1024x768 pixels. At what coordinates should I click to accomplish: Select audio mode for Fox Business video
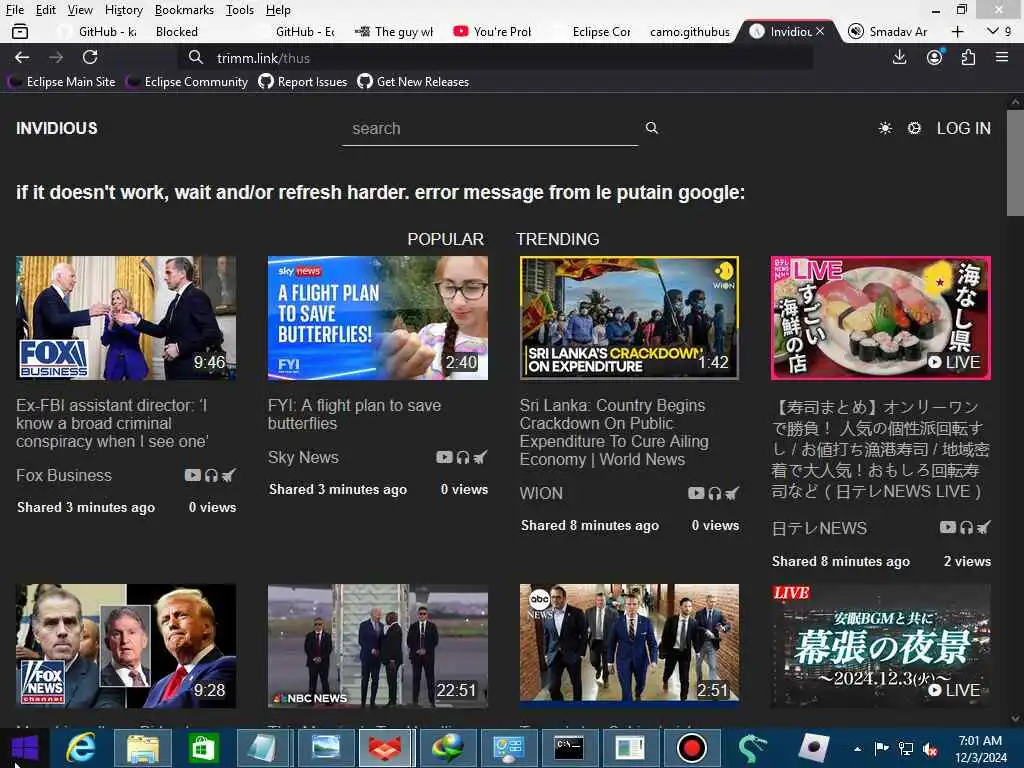[x=211, y=475]
